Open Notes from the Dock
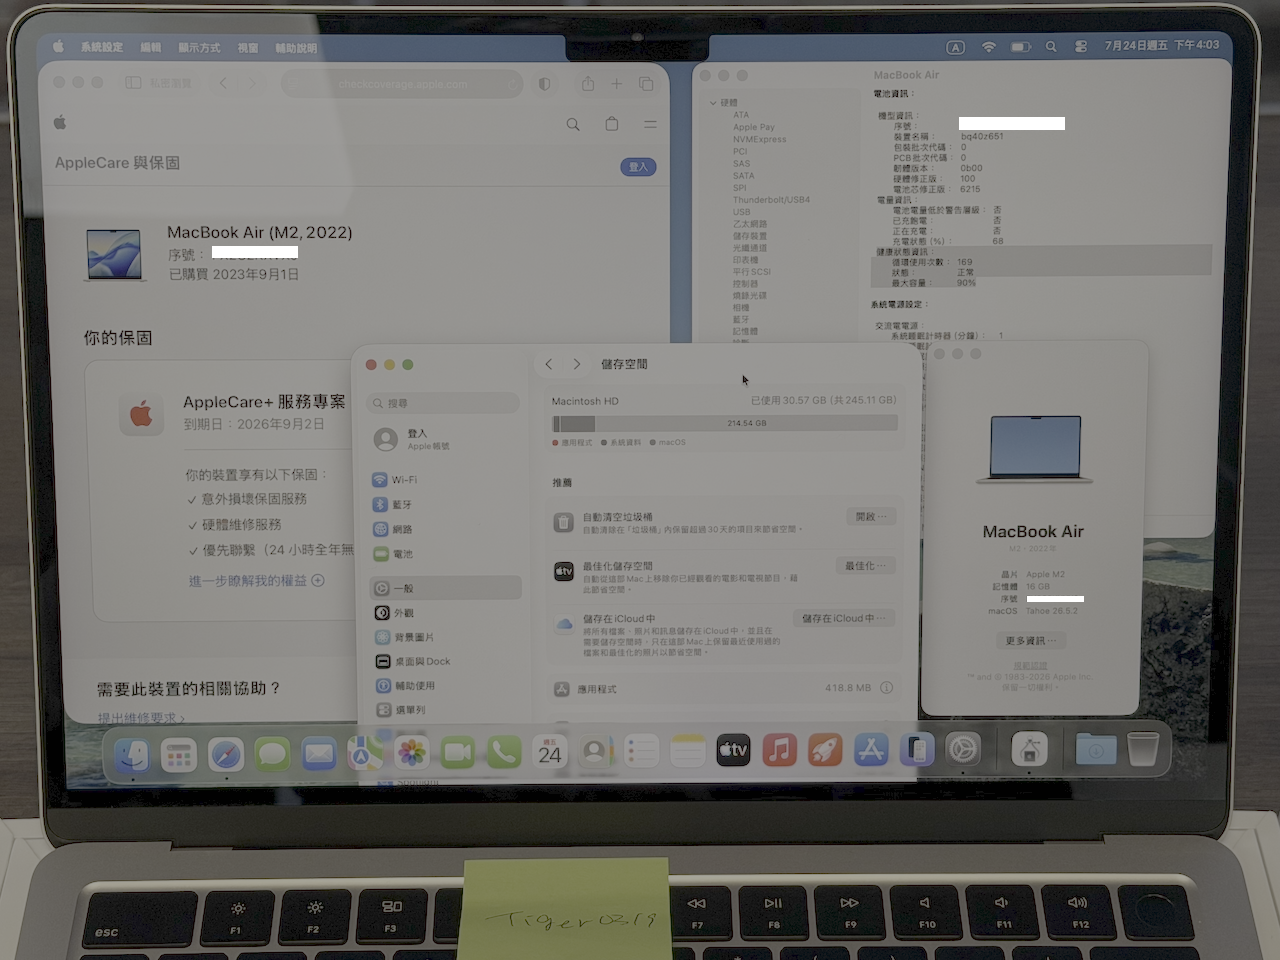The width and height of the screenshot is (1280, 960). [687, 752]
